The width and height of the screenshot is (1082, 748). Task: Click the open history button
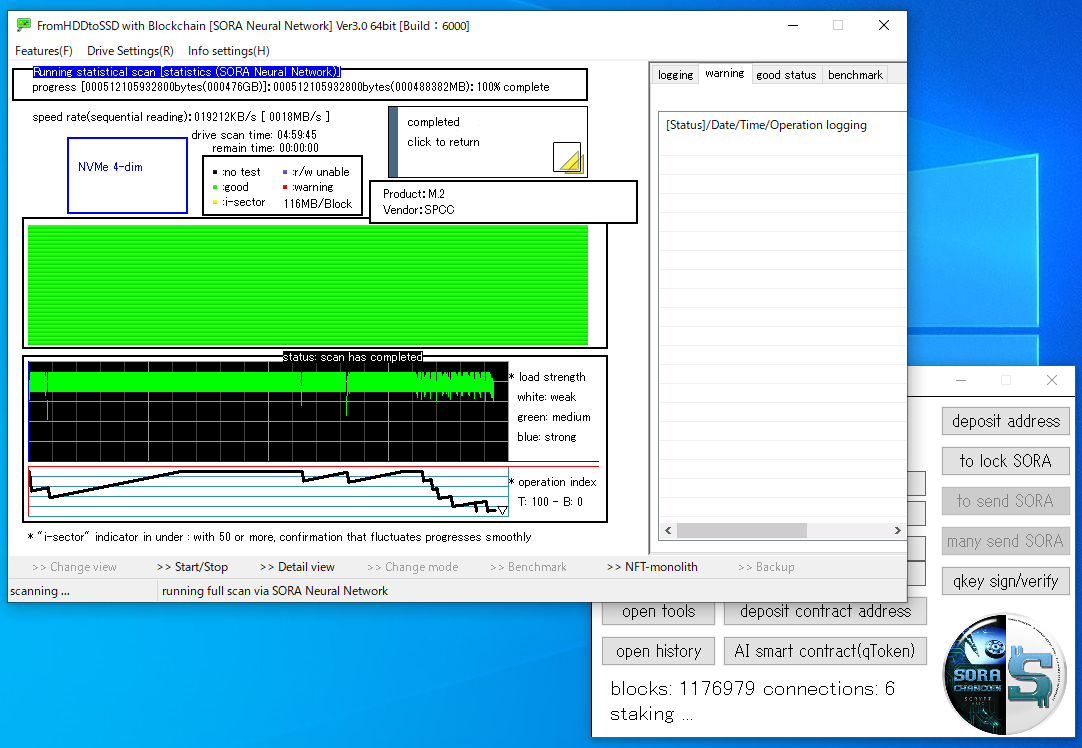(658, 651)
